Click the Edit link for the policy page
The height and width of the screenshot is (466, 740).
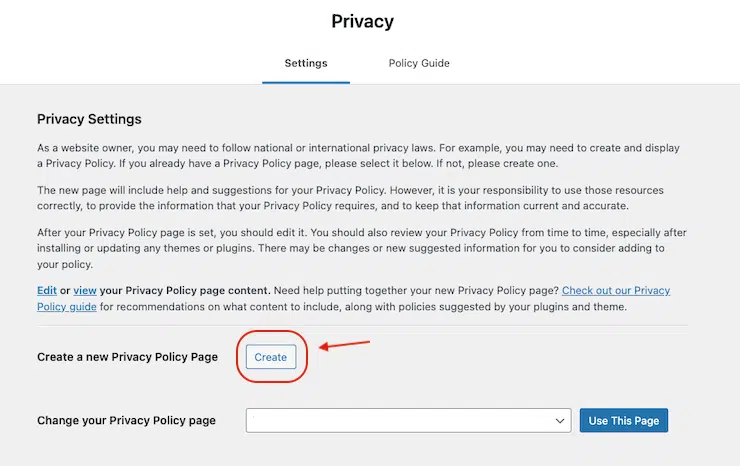48,291
